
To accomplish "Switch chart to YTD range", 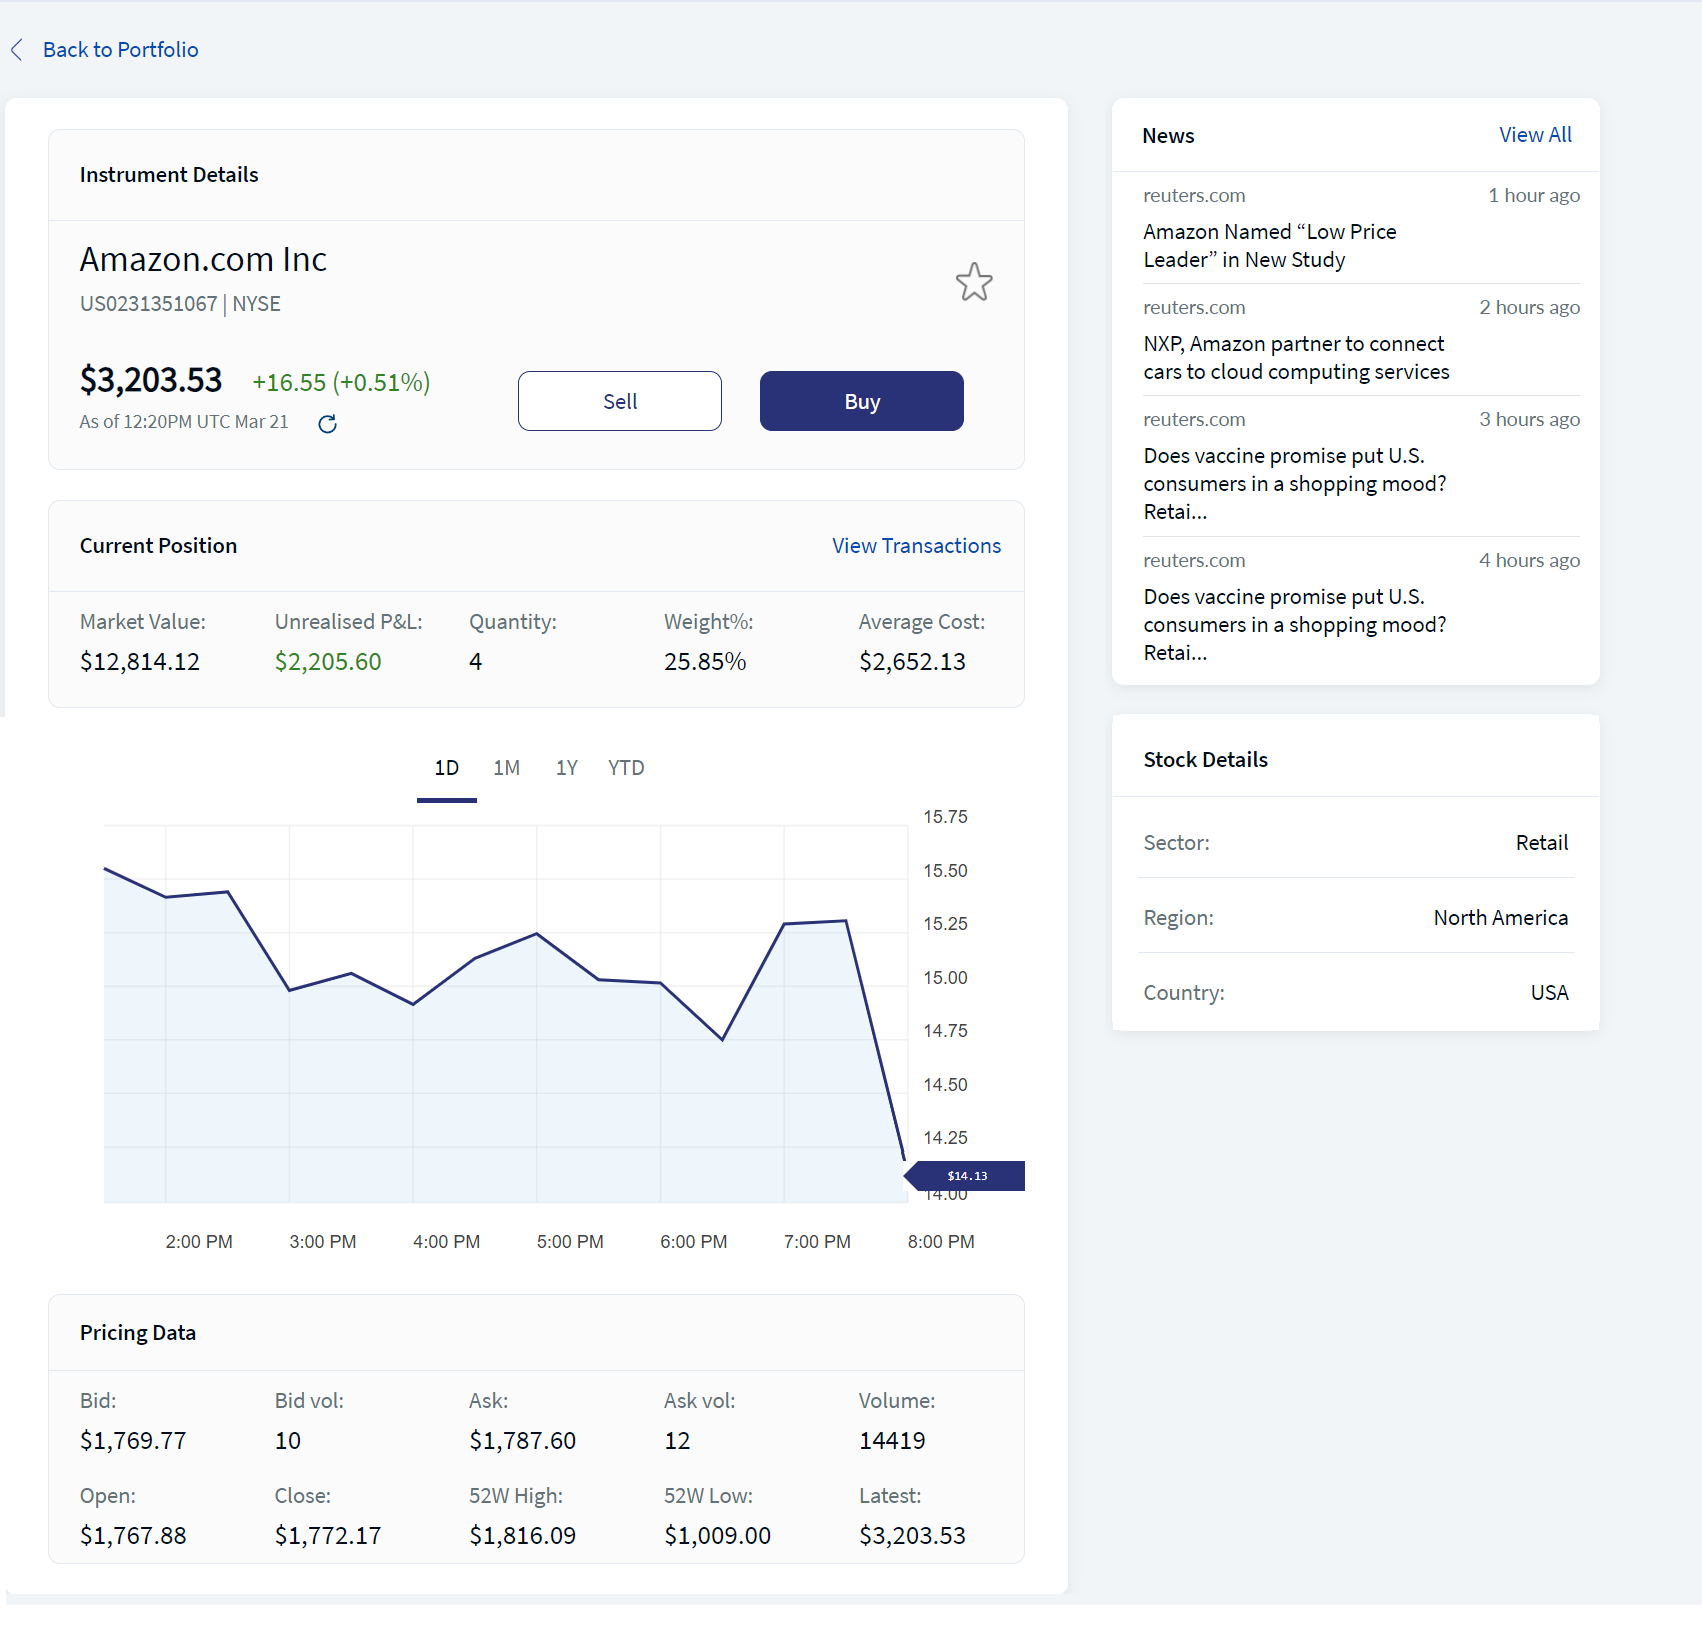I will click(x=626, y=768).
